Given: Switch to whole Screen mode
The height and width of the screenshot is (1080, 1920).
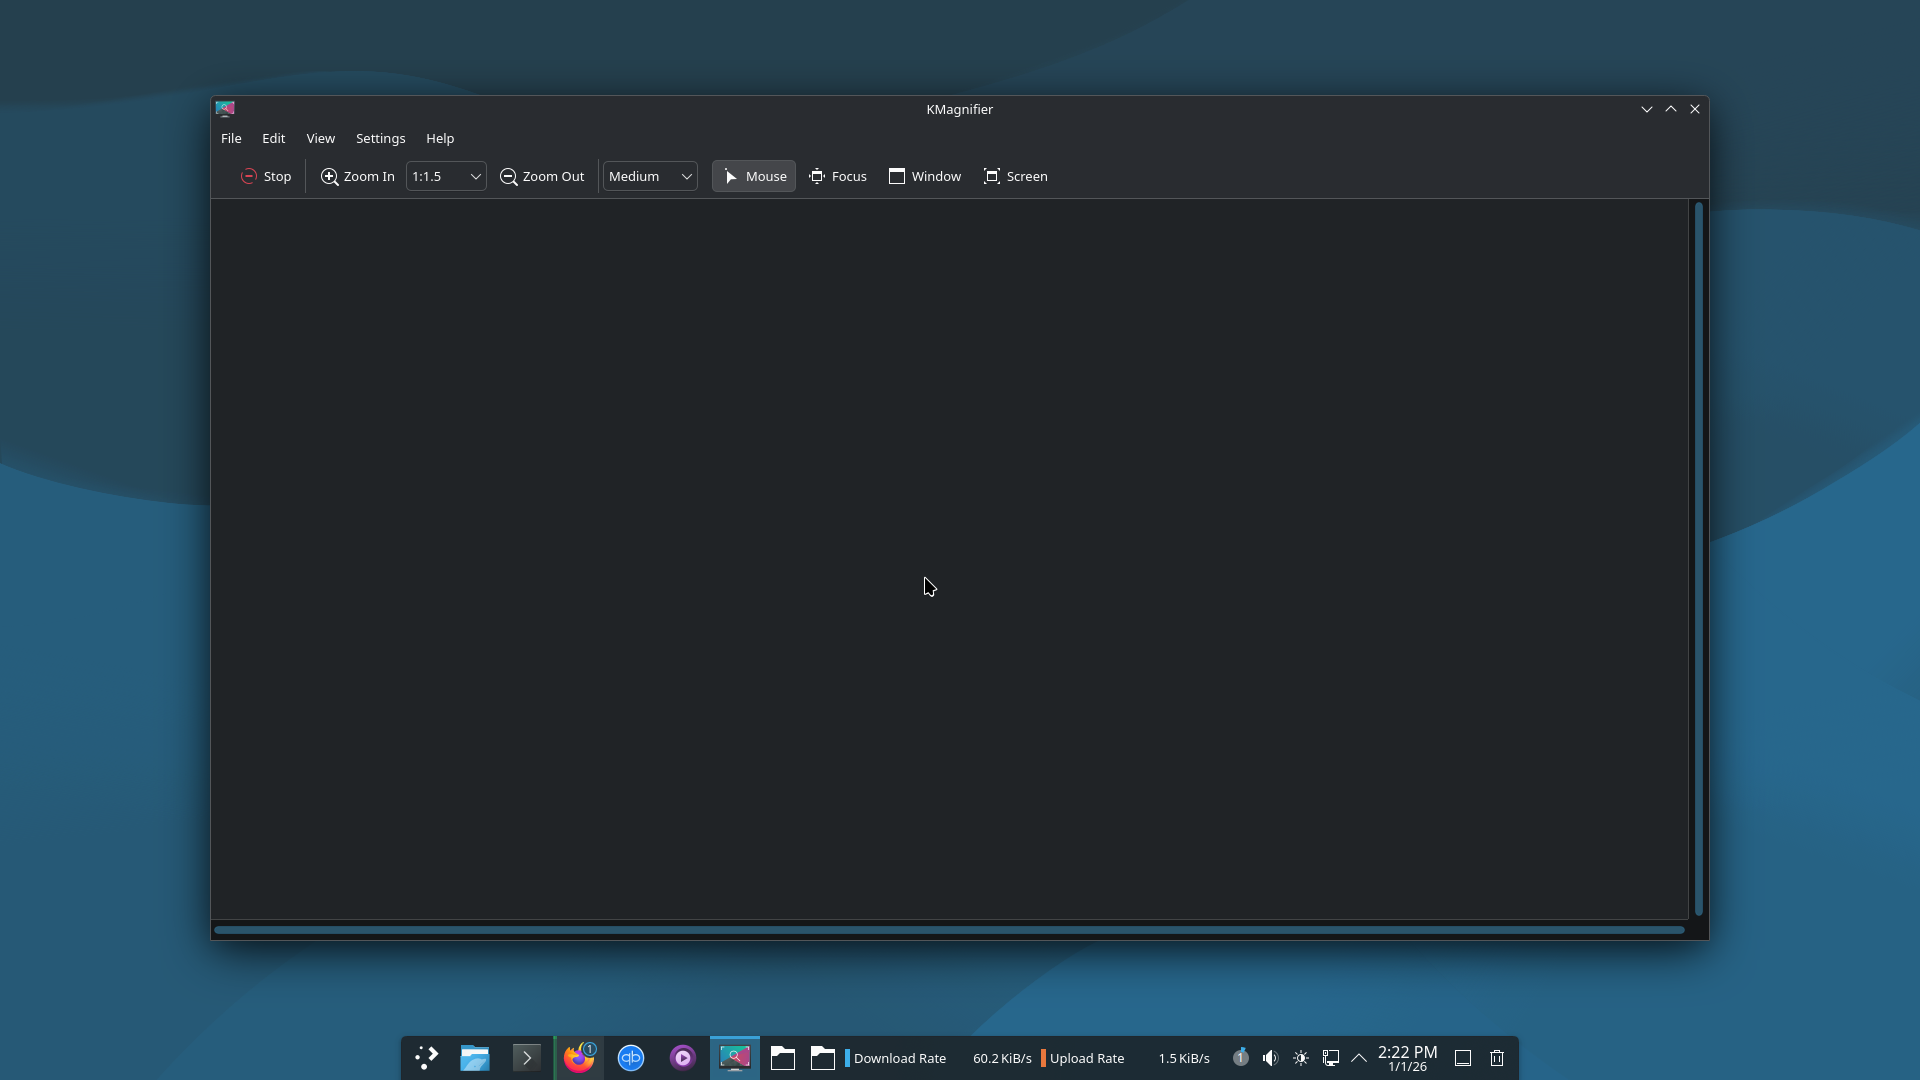Looking at the screenshot, I should (x=1016, y=176).
